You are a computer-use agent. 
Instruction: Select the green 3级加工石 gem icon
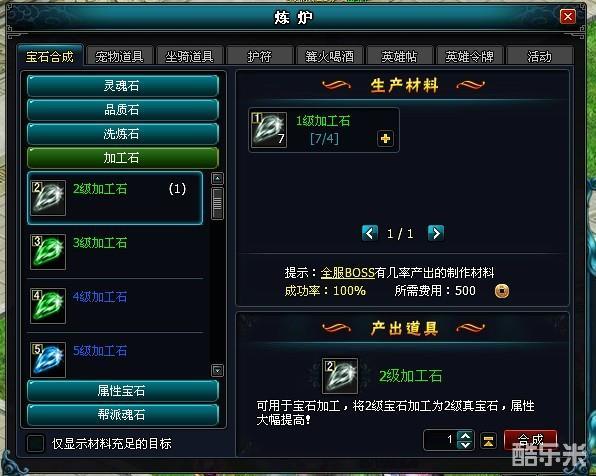(x=48, y=252)
